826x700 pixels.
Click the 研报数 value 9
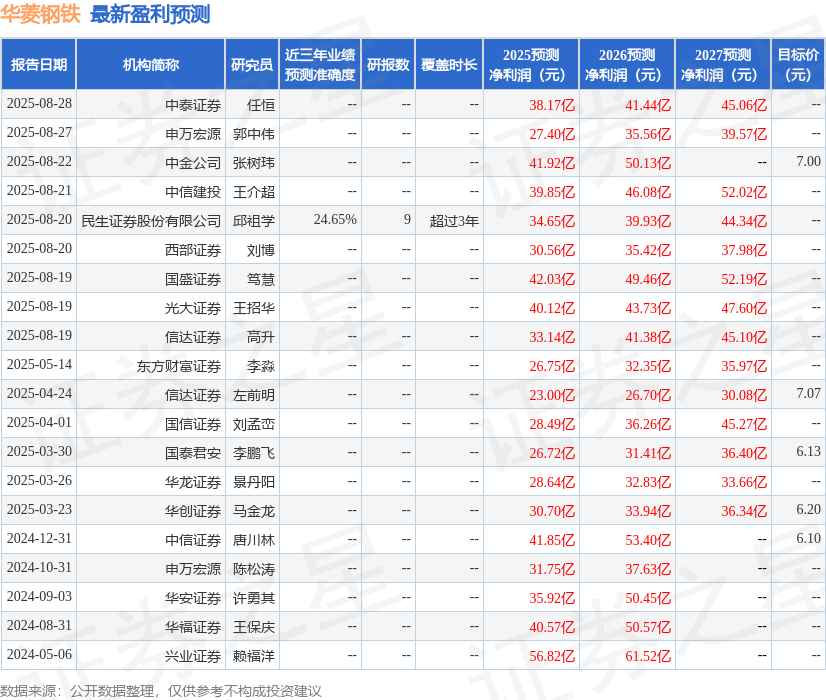click(404, 220)
